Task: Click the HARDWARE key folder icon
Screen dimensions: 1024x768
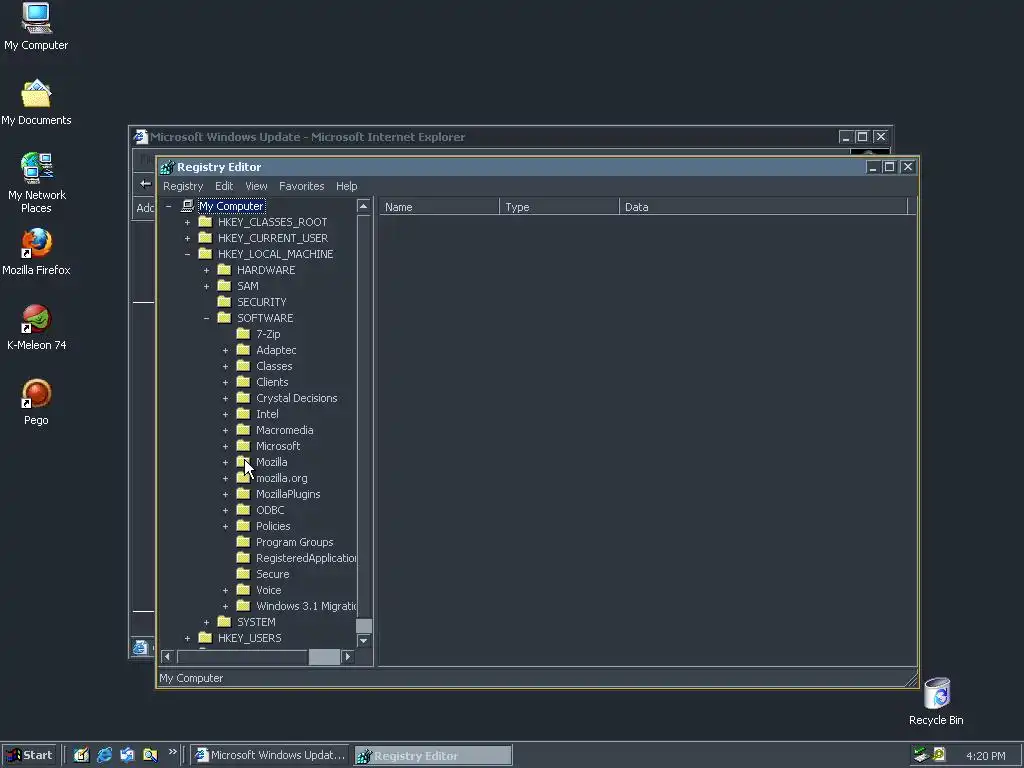Action: tap(224, 270)
